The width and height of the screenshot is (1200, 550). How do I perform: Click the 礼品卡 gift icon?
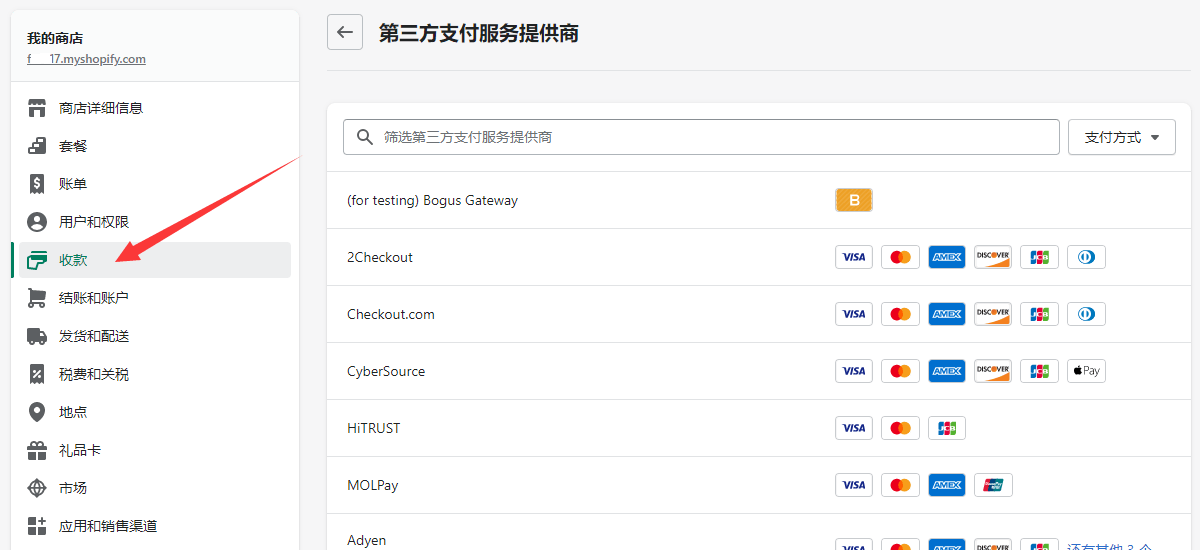pyautogui.click(x=37, y=450)
